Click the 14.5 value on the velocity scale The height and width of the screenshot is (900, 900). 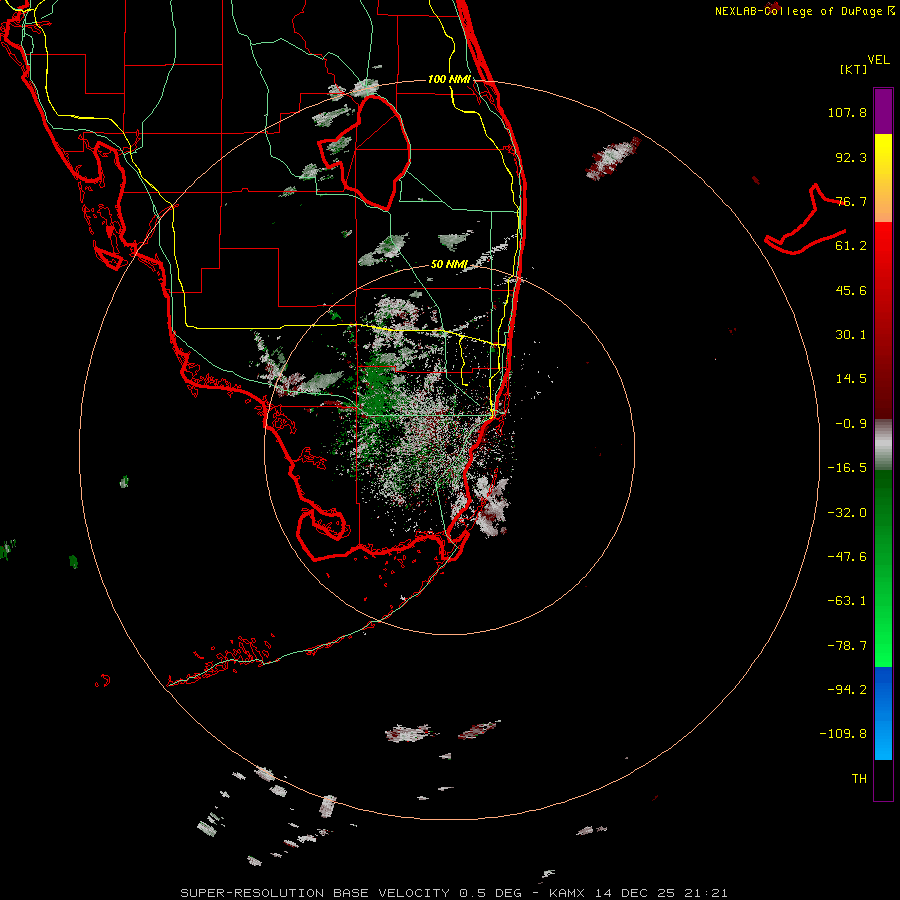click(x=851, y=379)
